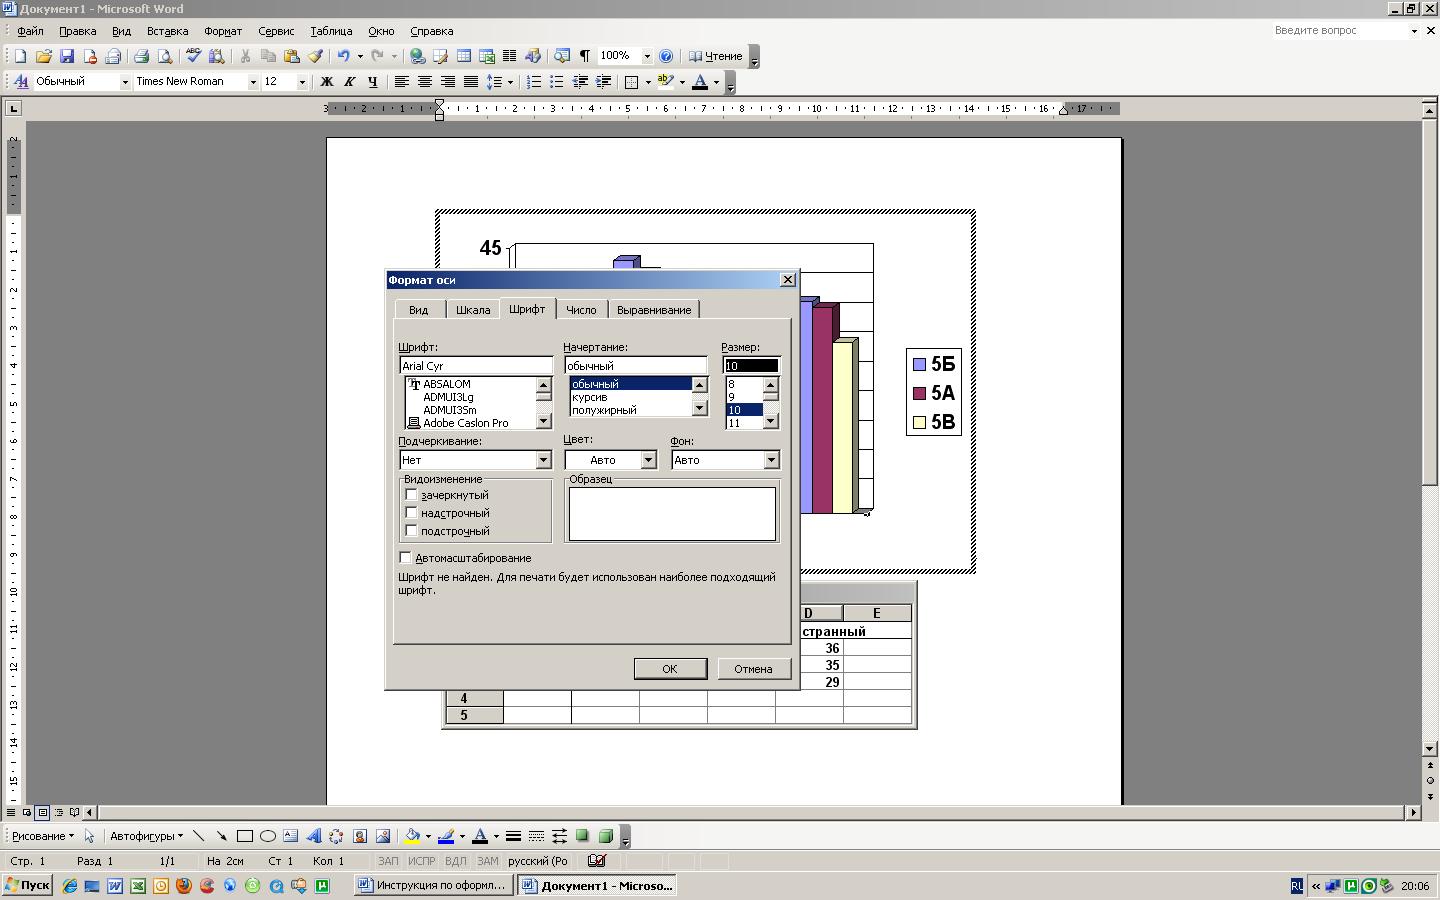Open the font size 12 dropdown
This screenshot has height=900, width=1440.
coord(302,82)
